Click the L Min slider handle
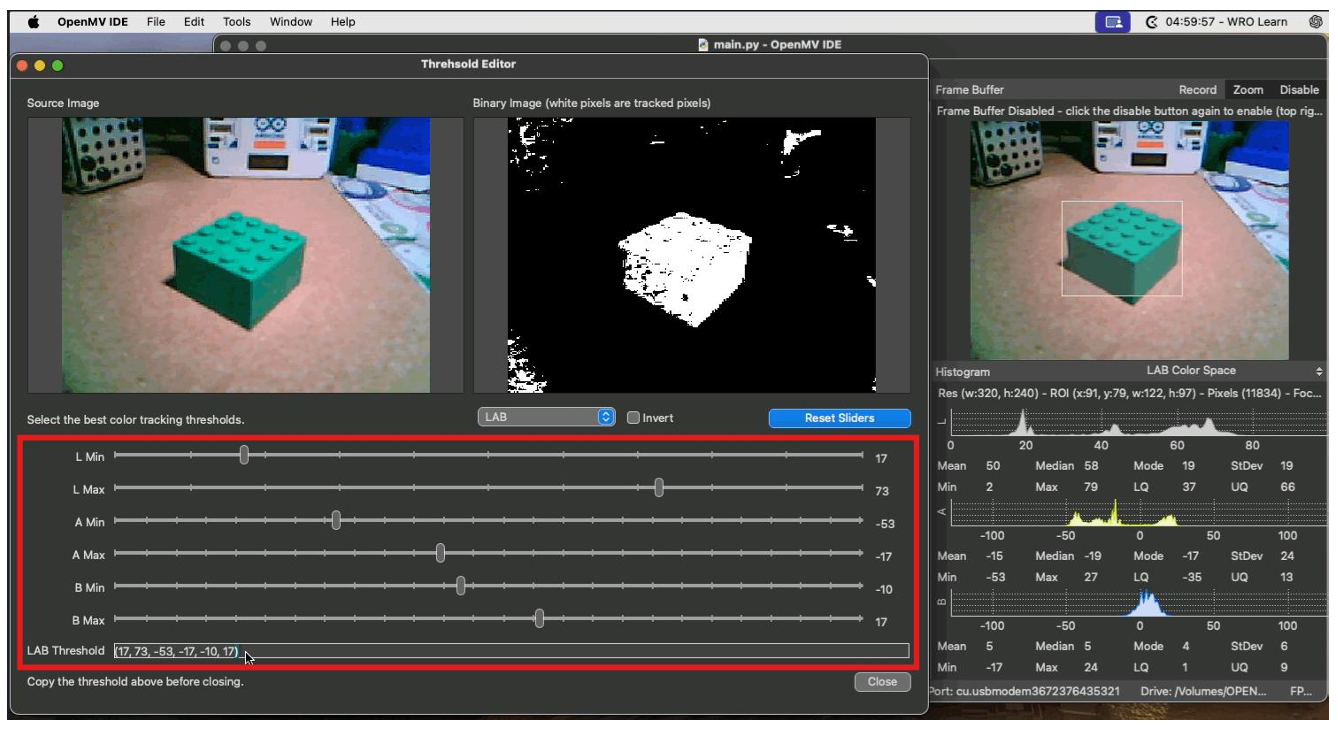This screenshot has height=731, width=1338. [244, 455]
